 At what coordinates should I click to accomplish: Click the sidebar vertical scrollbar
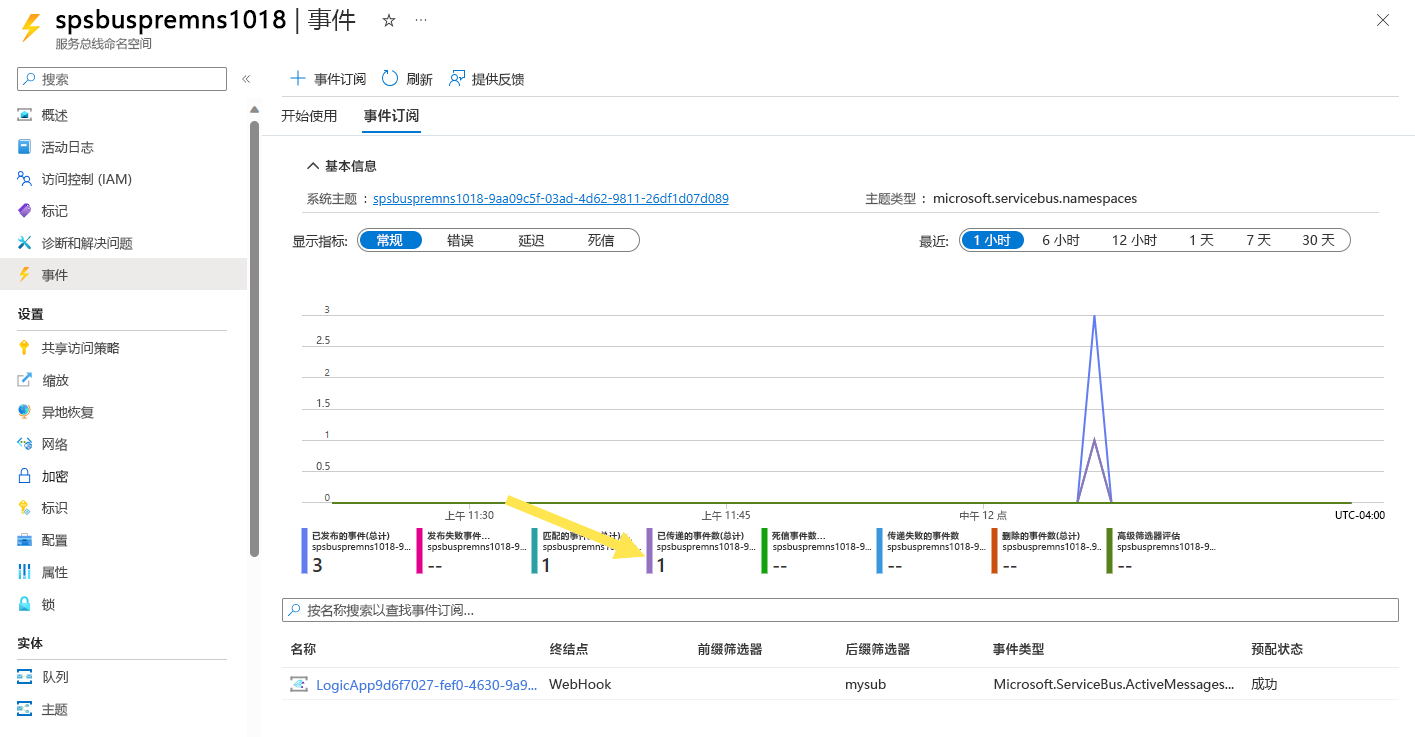[x=254, y=340]
